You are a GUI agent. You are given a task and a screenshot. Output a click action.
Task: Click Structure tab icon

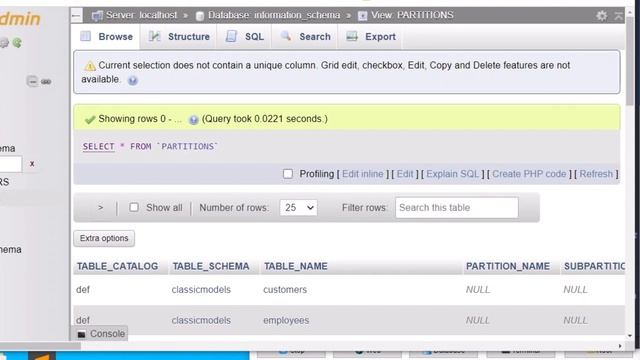(x=154, y=36)
